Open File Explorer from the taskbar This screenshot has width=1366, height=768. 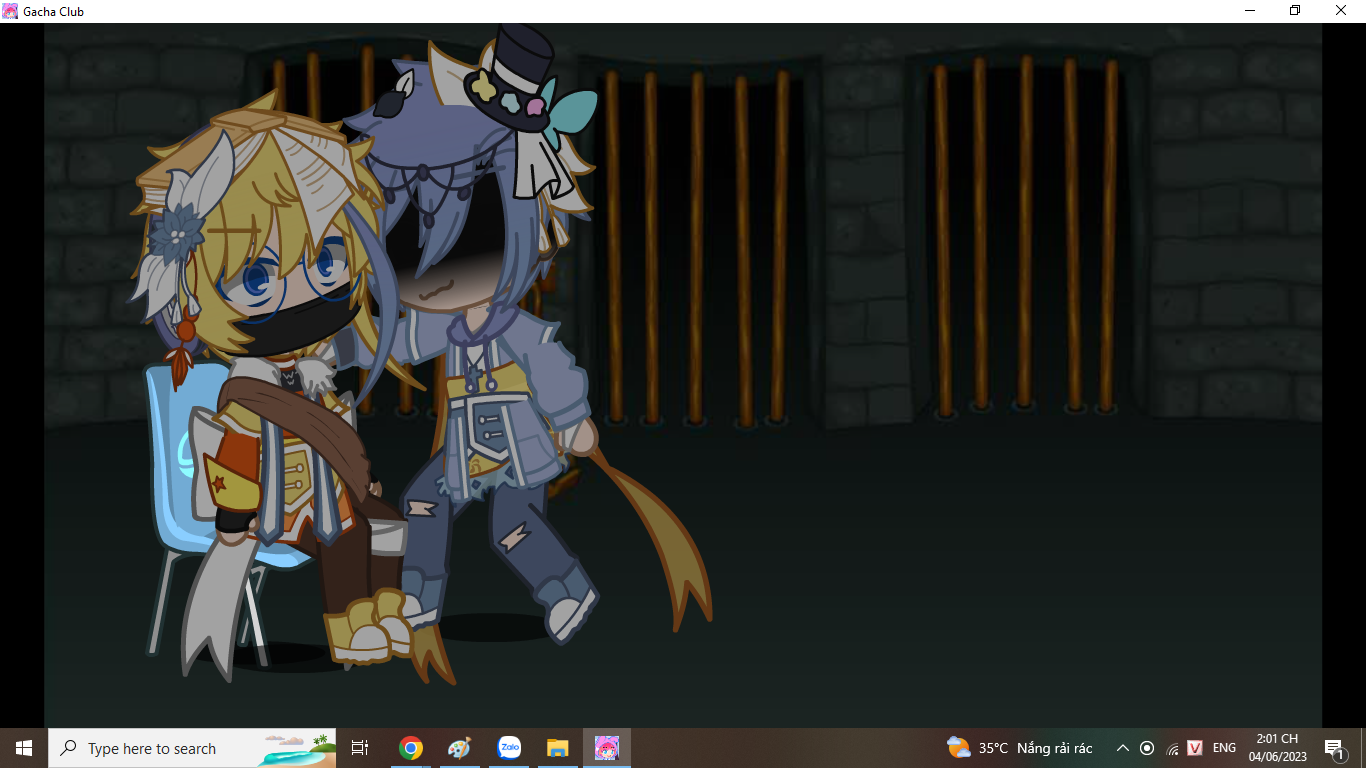558,748
